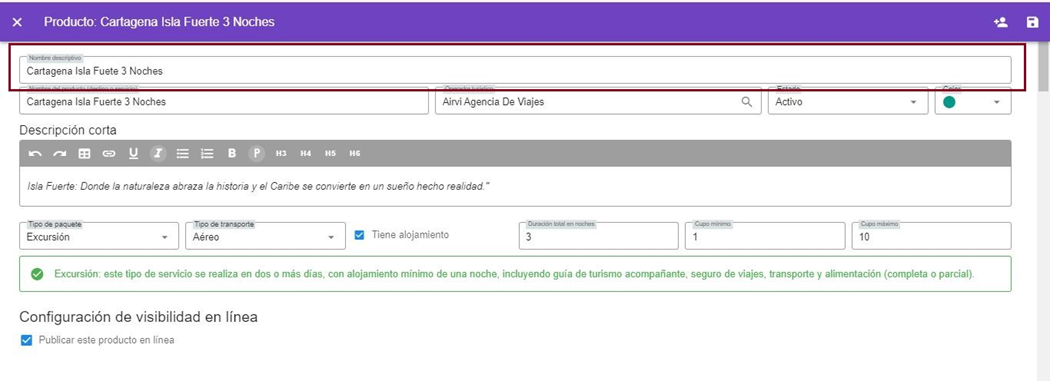This screenshot has width=1050, height=381.
Task: Insert a table using the table icon
Action: click(x=84, y=153)
